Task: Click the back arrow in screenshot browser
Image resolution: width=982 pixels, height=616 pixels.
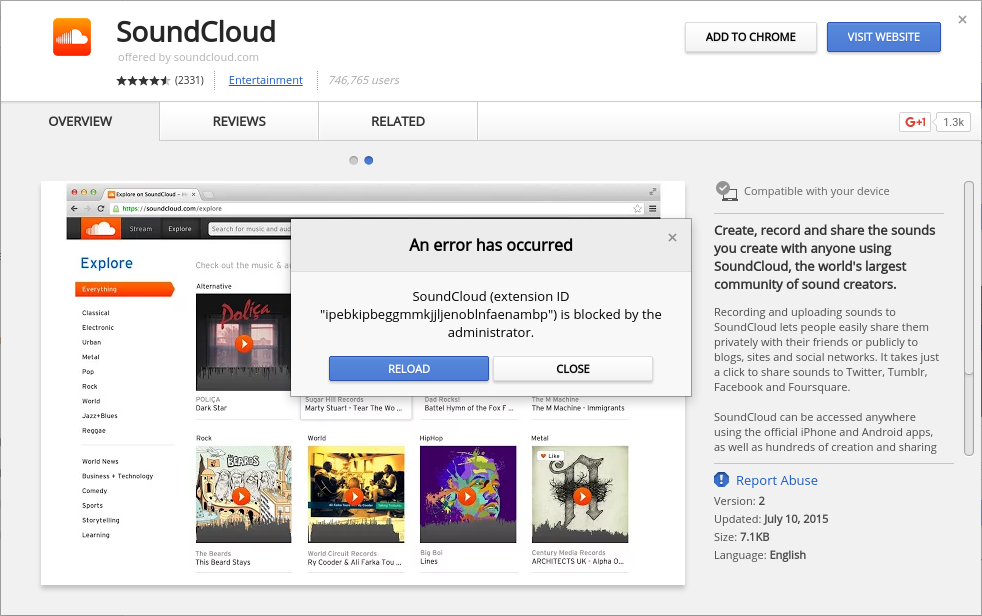Action: (x=75, y=208)
